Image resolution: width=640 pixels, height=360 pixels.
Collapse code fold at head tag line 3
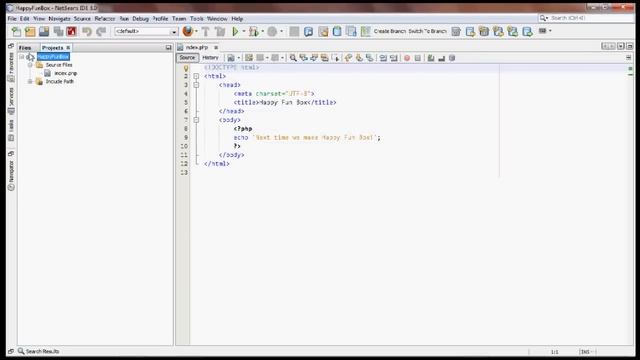pos(196,85)
